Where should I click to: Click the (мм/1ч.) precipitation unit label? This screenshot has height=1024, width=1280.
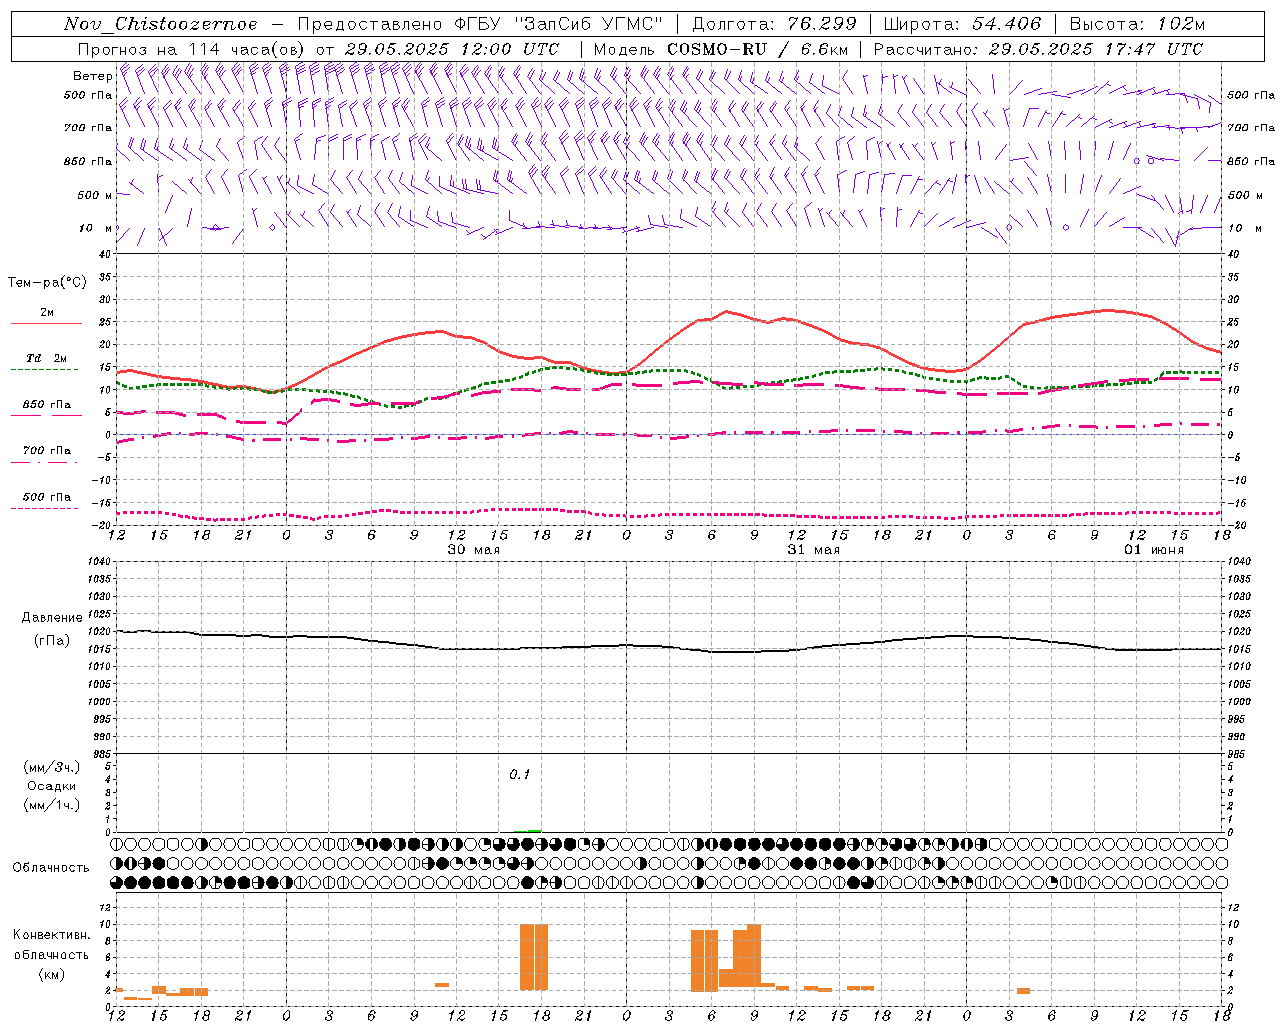point(52,805)
